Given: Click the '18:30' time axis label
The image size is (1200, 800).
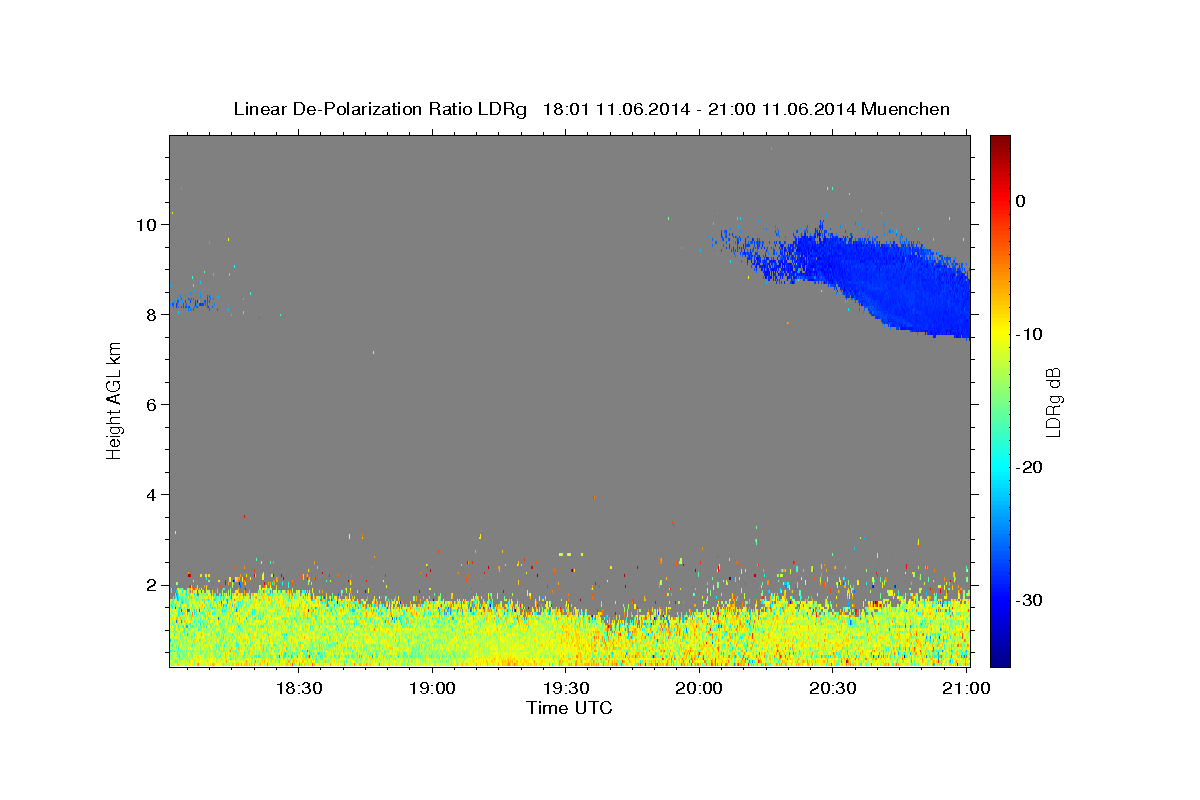Looking at the screenshot, I should pos(298,688).
